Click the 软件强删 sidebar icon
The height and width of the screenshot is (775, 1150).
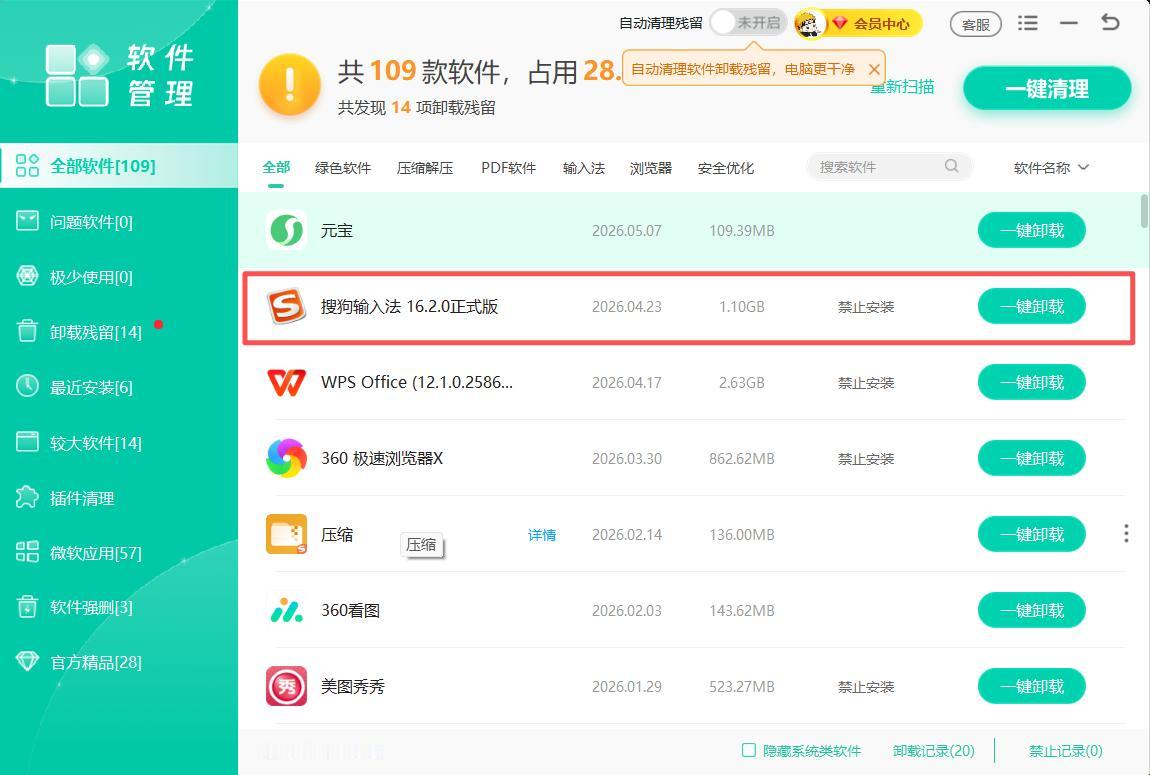(x=27, y=607)
